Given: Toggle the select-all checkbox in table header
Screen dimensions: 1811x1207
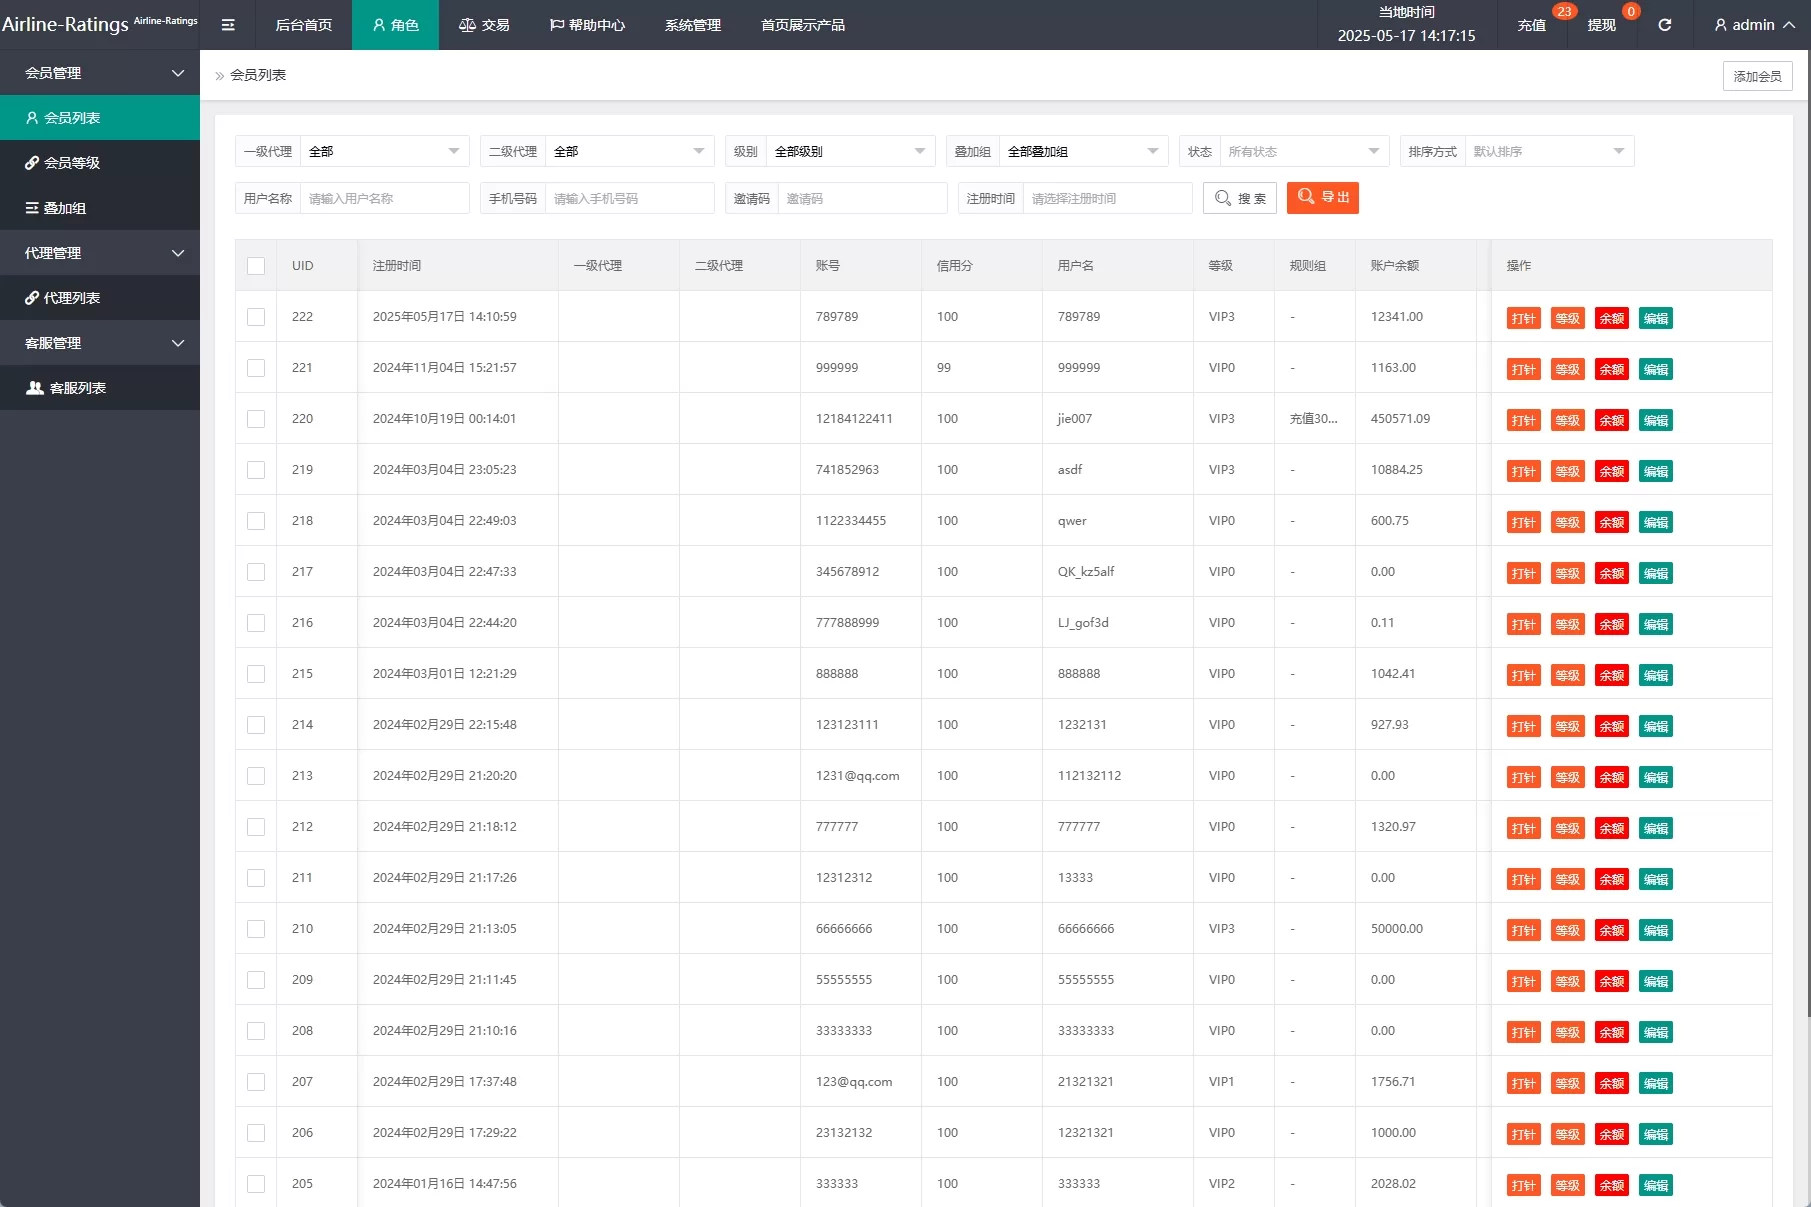Looking at the screenshot, I should tap(256, 266).
